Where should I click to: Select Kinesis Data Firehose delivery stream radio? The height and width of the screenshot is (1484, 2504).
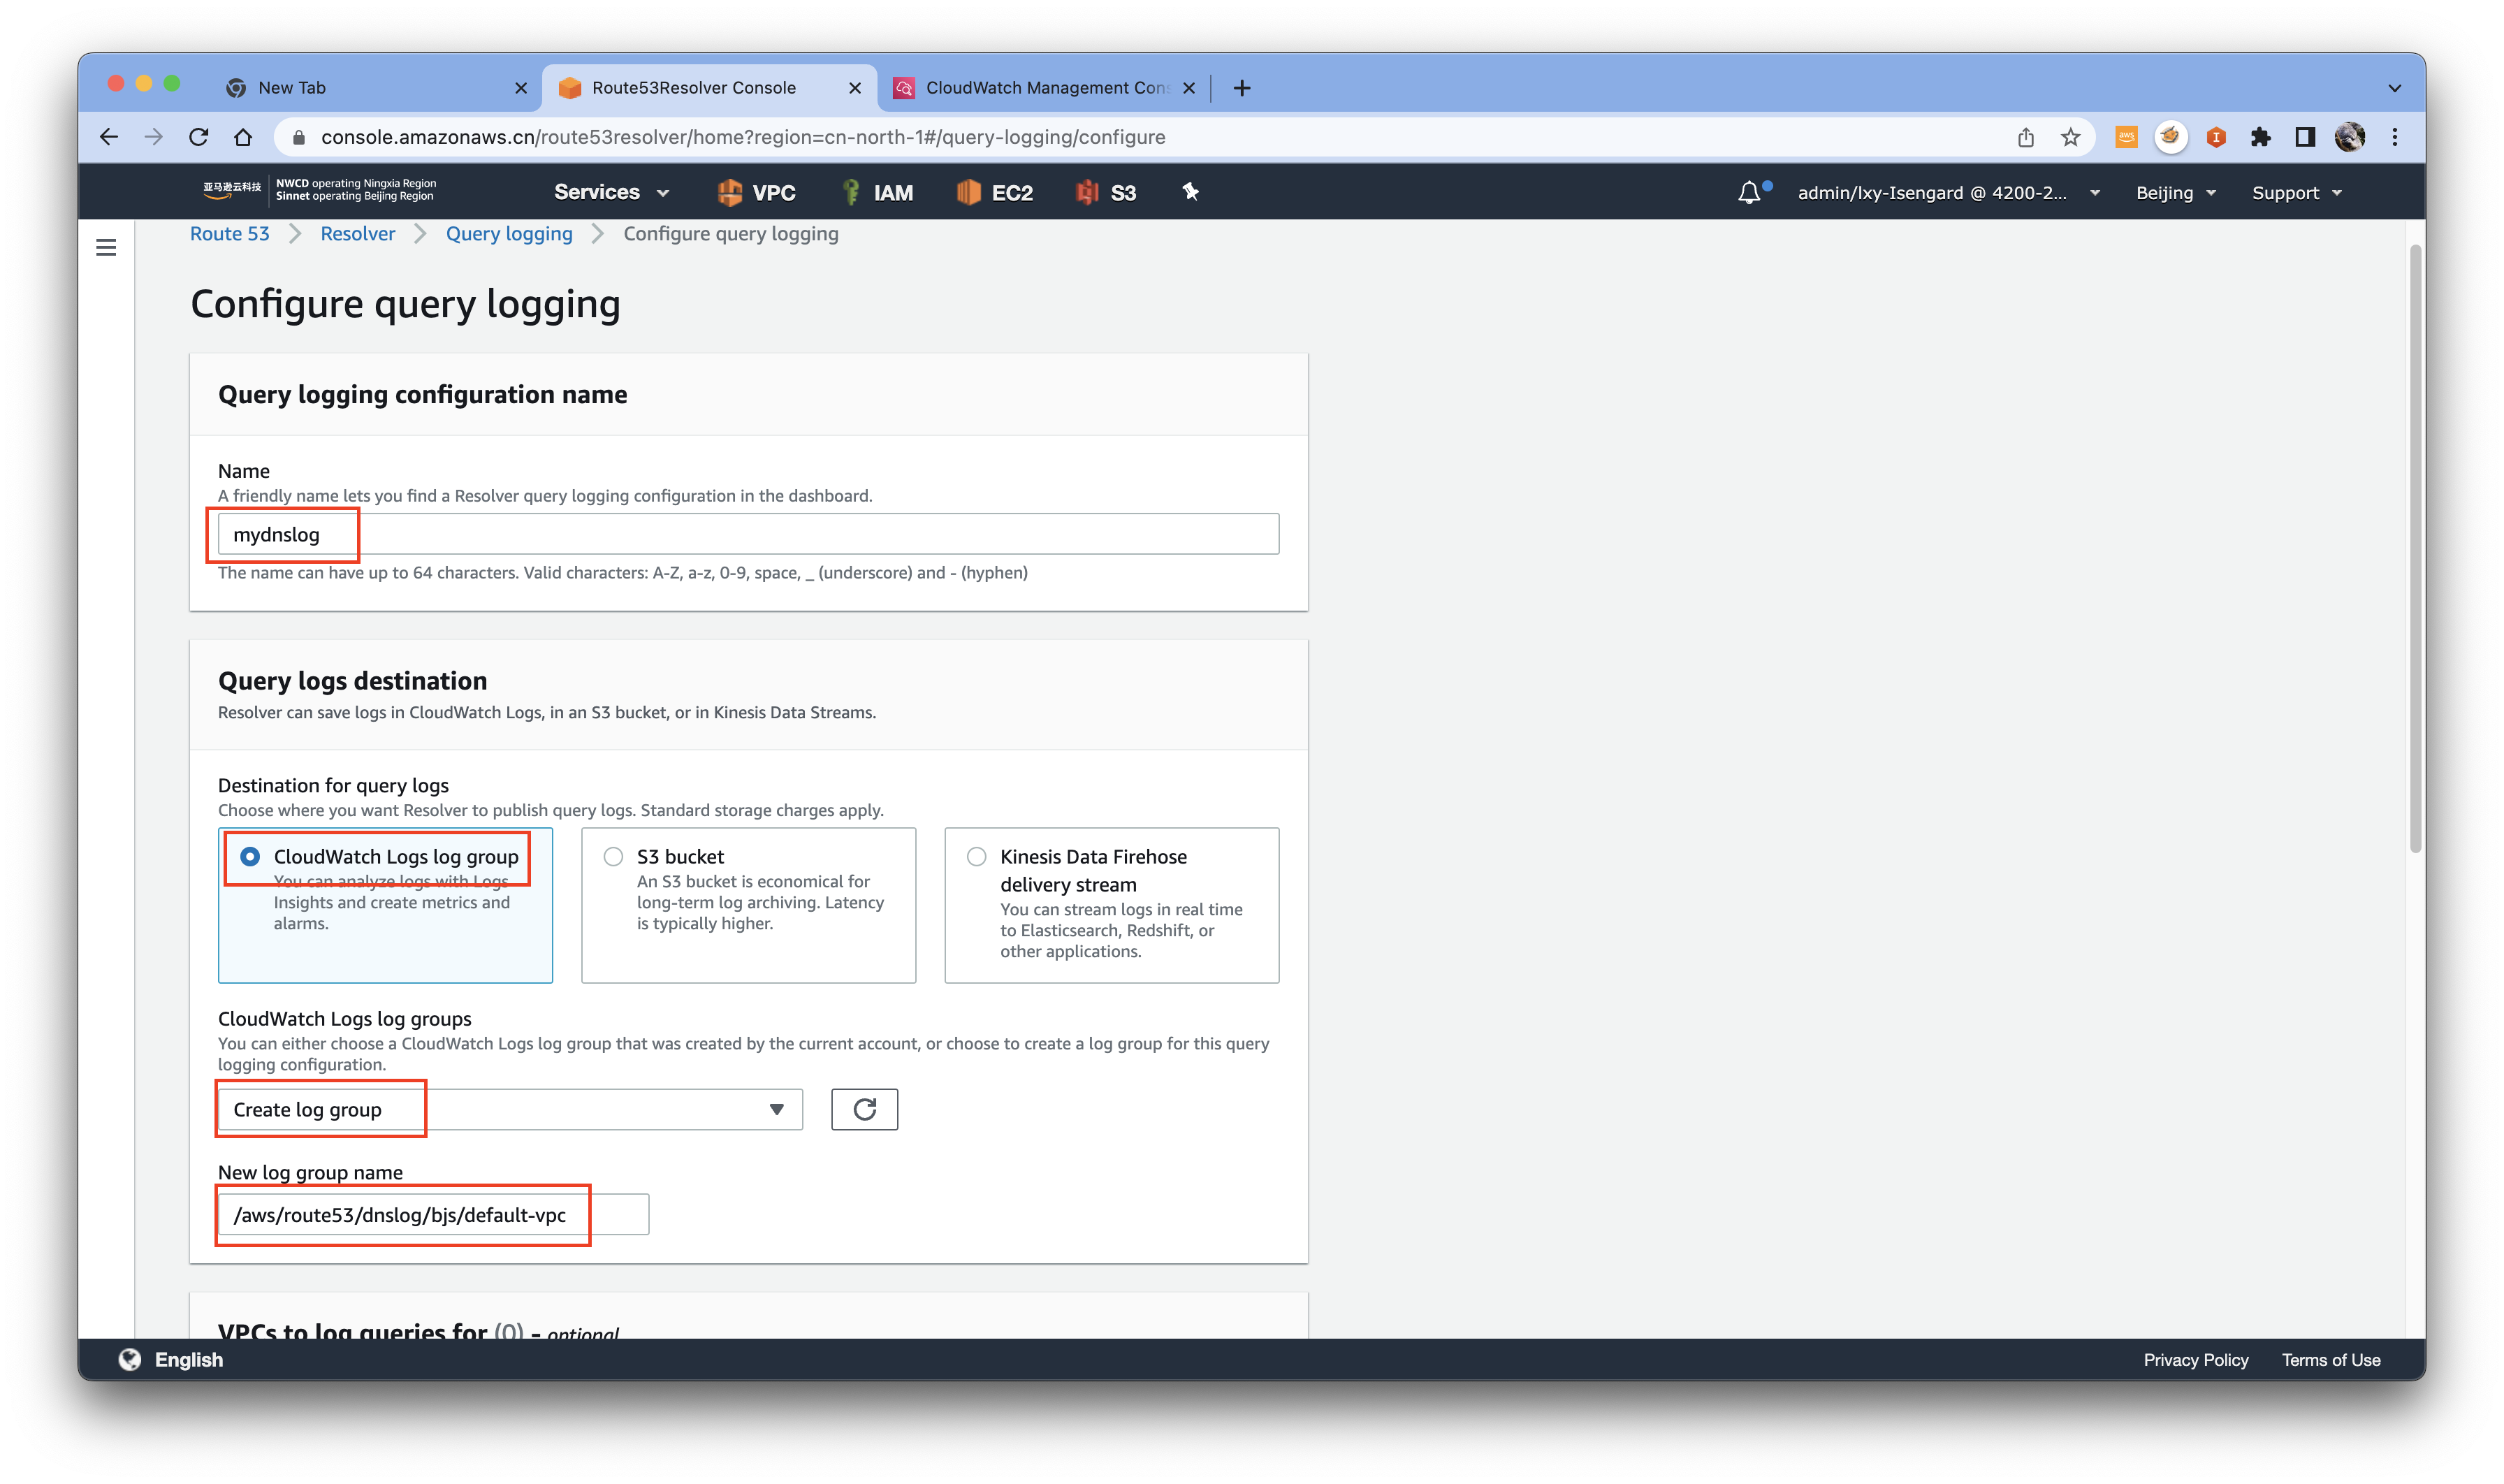point(977,857)
